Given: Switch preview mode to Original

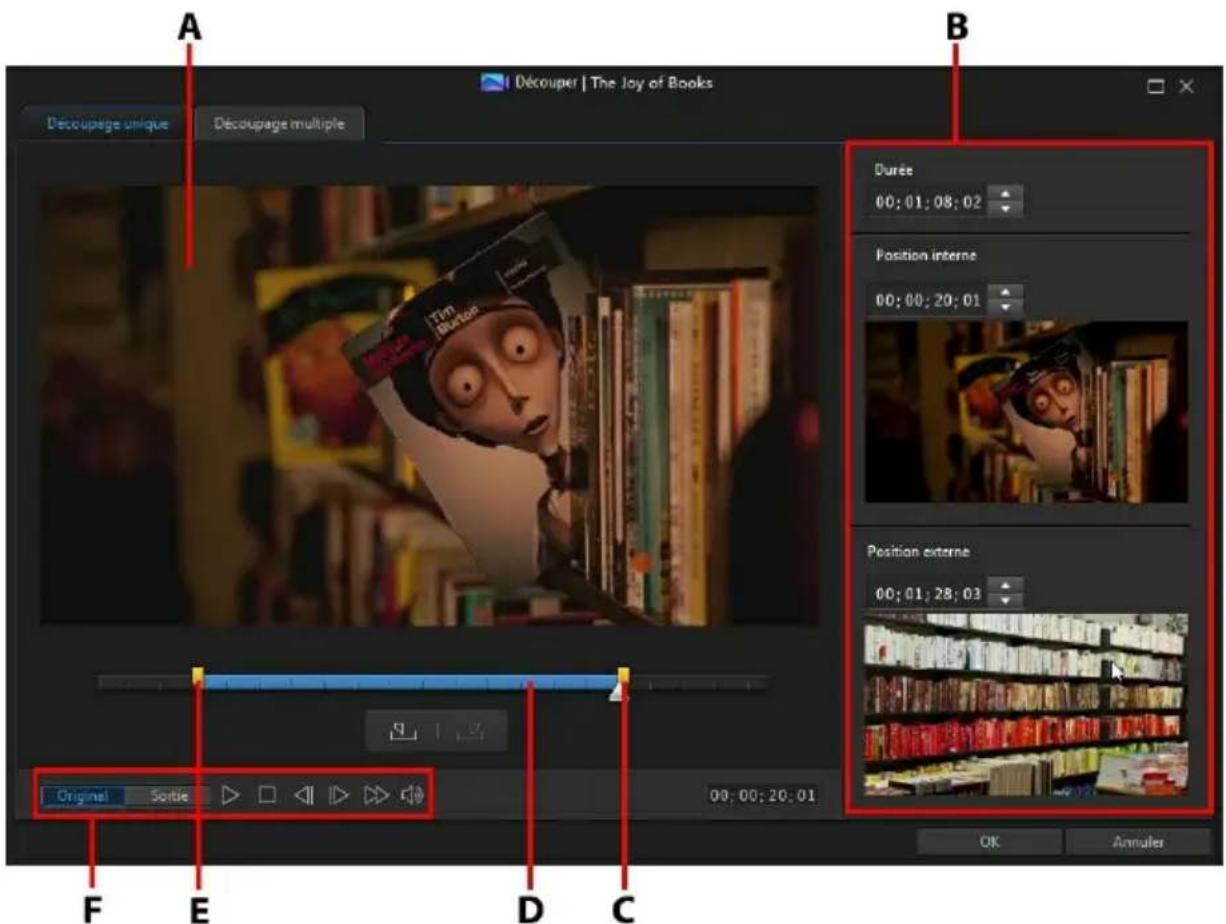Looking at the screenshot, I should tap(83, 796).
